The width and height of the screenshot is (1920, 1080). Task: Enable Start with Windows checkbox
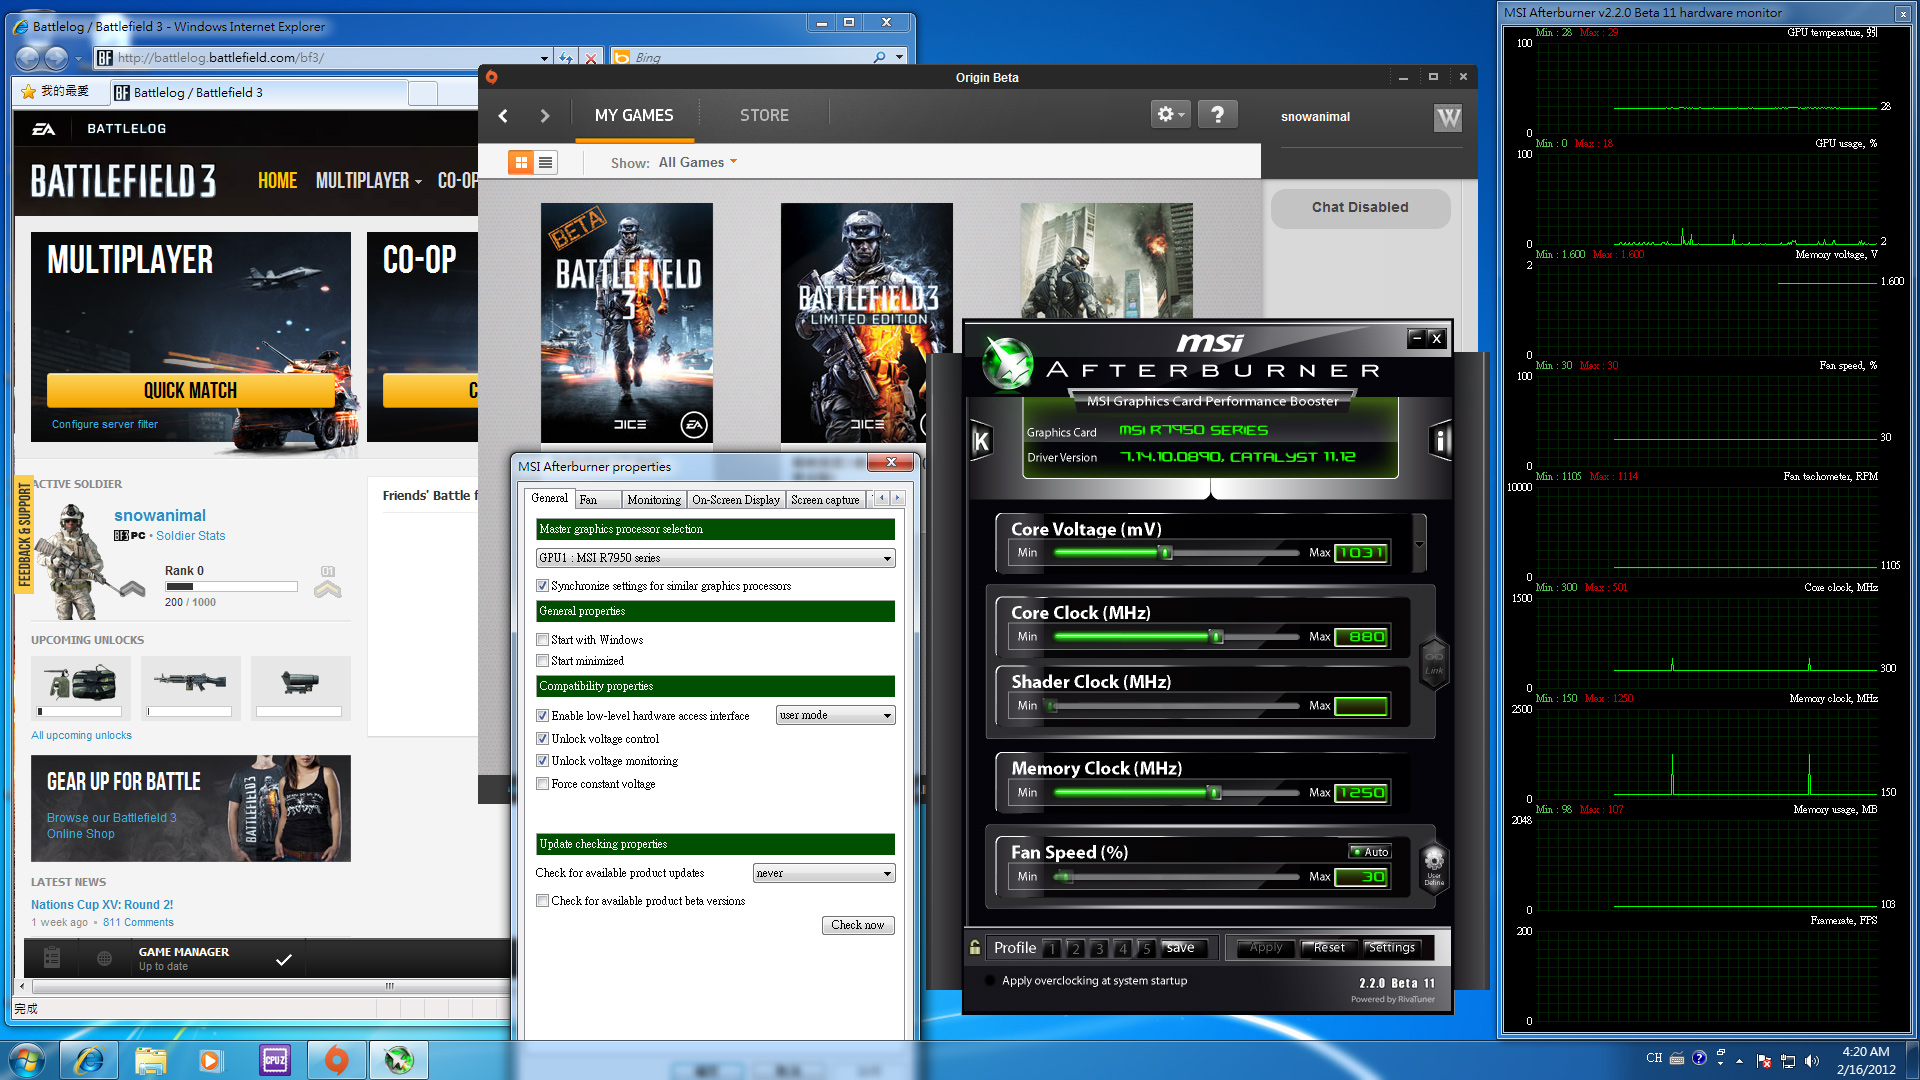coord(543,640)
